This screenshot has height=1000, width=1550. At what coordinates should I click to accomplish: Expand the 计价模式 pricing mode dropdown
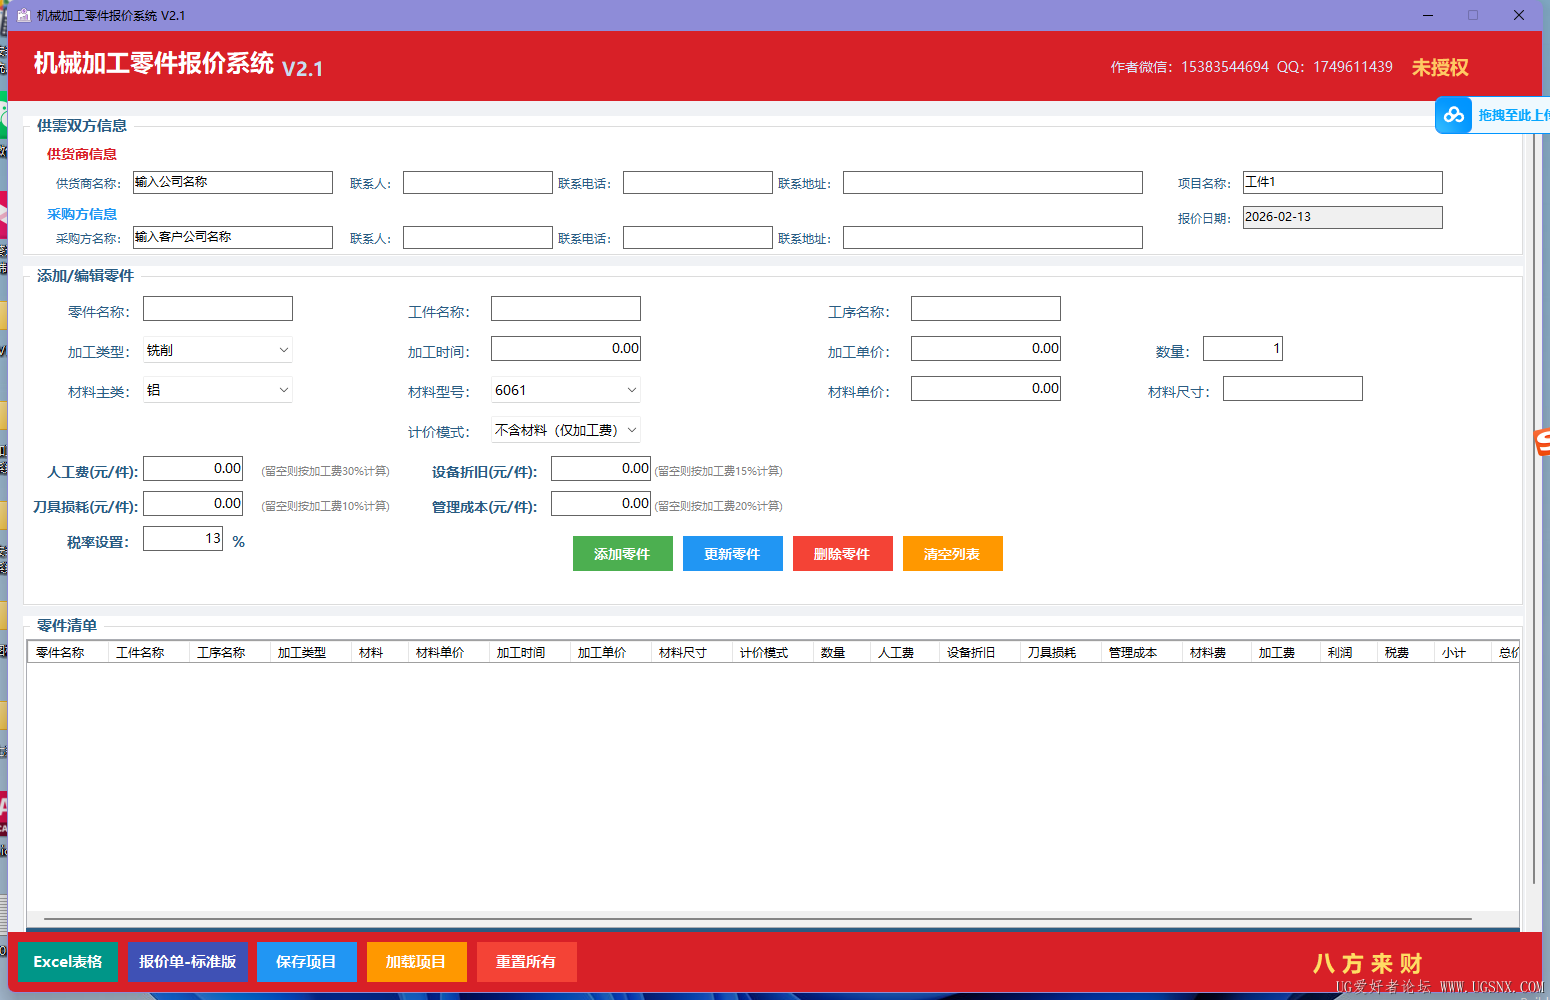tap(565, 430)
